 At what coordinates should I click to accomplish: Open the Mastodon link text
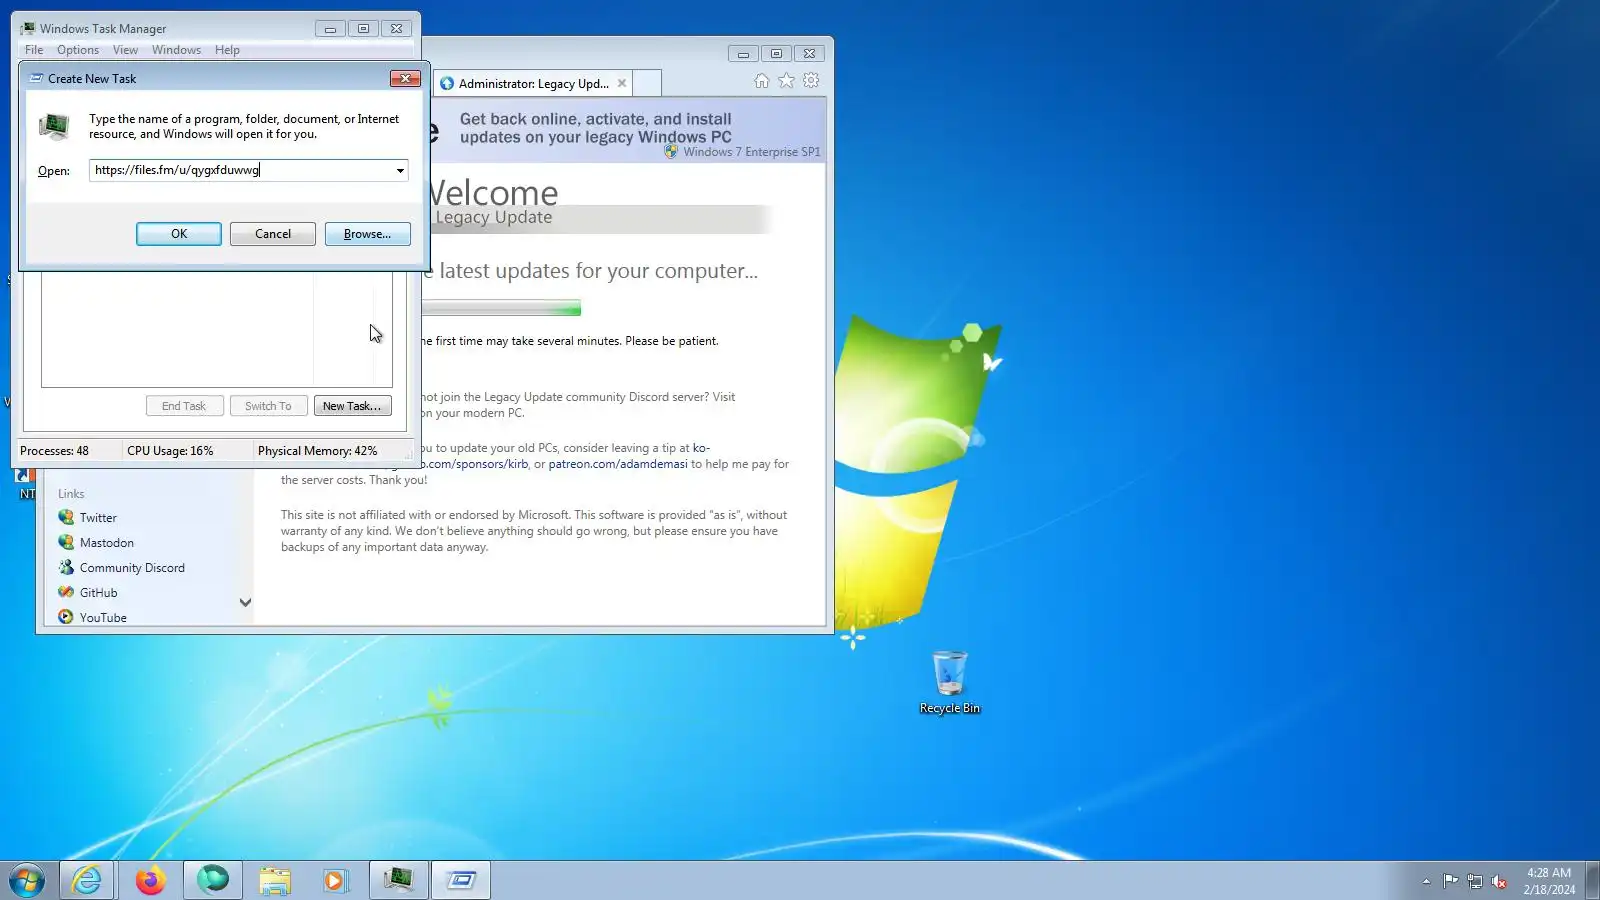pyautogui.click(x=107, y=543)
